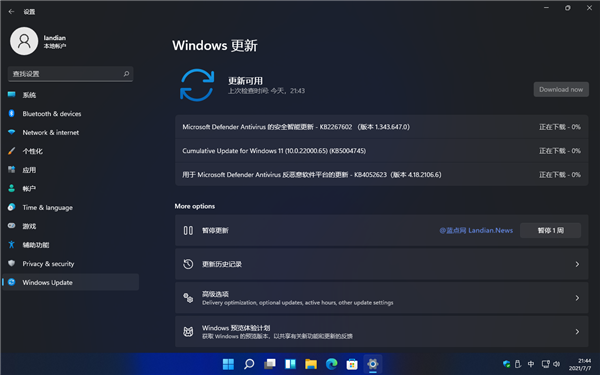Select Bluetooth & devices in sidebar

click(70, 113)
